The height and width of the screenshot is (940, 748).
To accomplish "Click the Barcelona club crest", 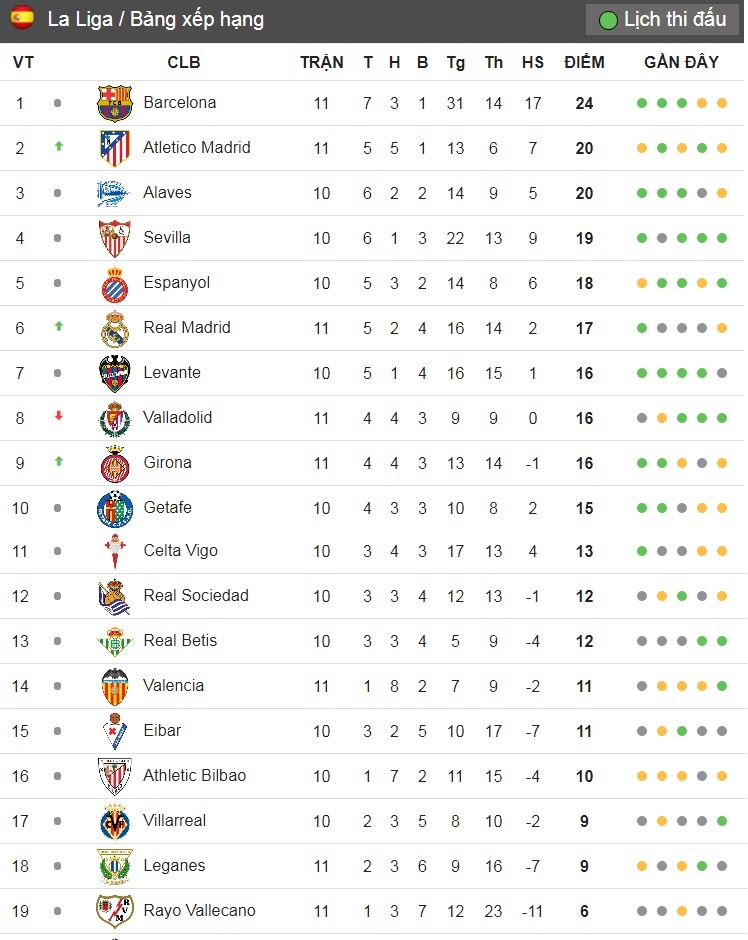I will click(114, 103).
